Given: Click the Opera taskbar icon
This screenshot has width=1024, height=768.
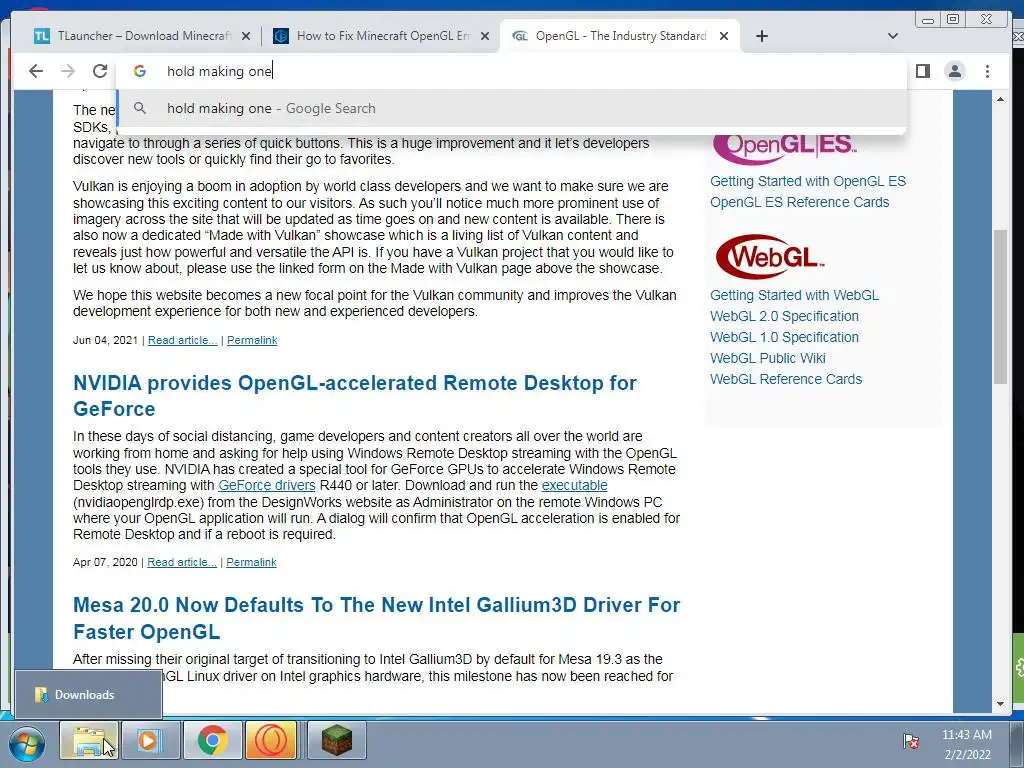Looking at the screenshot, I should click(x=270, y=741).
